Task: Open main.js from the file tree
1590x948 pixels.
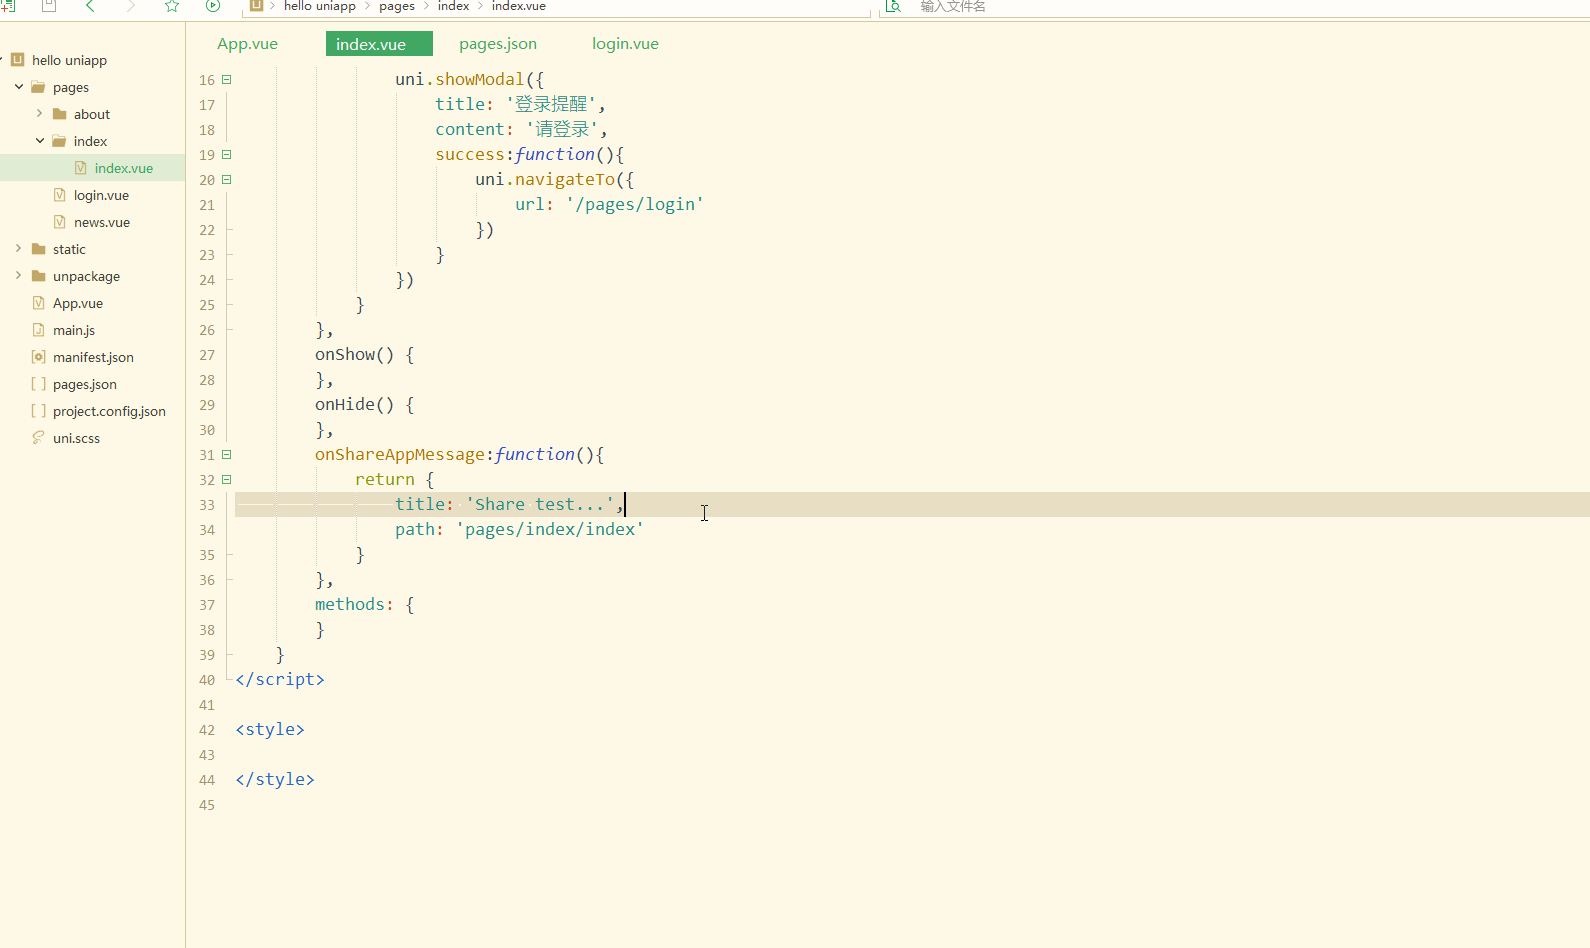Action: tap(74, 330)
